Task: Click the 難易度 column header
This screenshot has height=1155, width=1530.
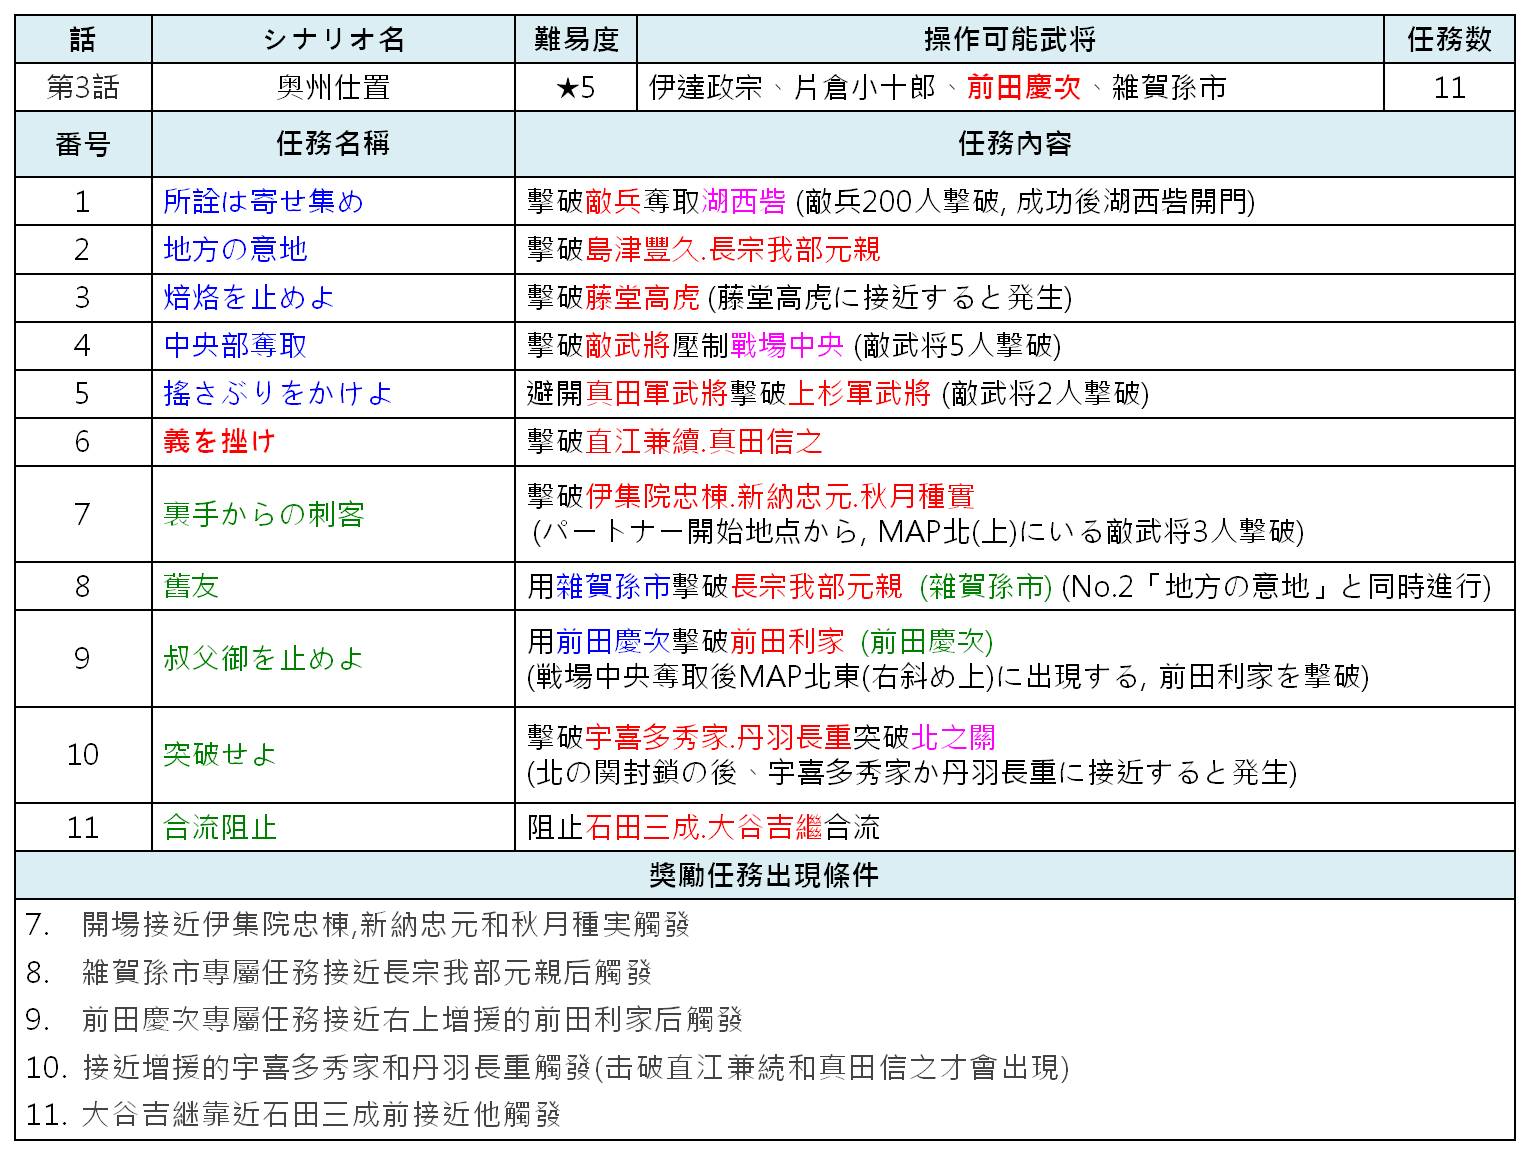Action: (x=576, y=40)
